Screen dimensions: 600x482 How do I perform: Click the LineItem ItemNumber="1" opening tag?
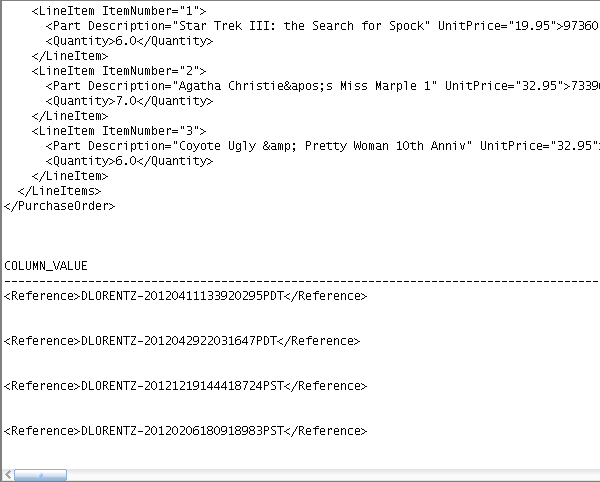pyautogui.click(x=118, y=11)
